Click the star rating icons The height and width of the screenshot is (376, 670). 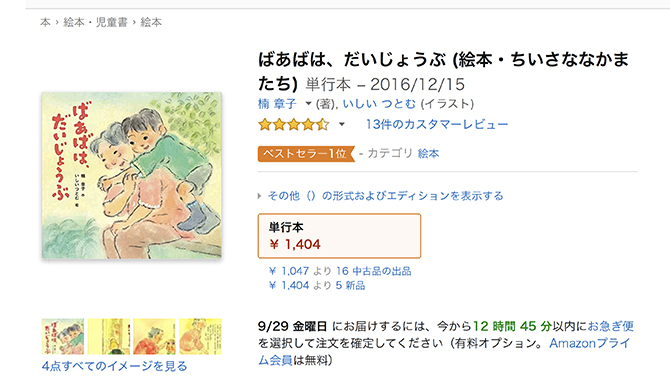point(294,125)
